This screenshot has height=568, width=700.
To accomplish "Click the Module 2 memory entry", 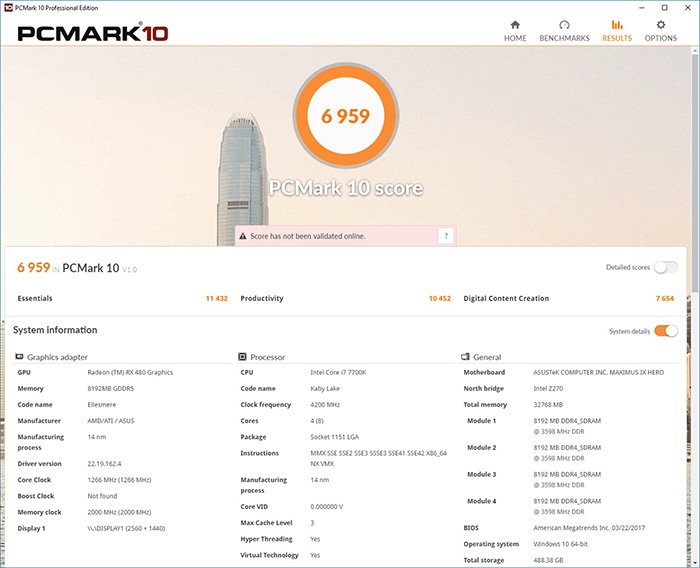I will pyautogui.click(x=567, y=453).
